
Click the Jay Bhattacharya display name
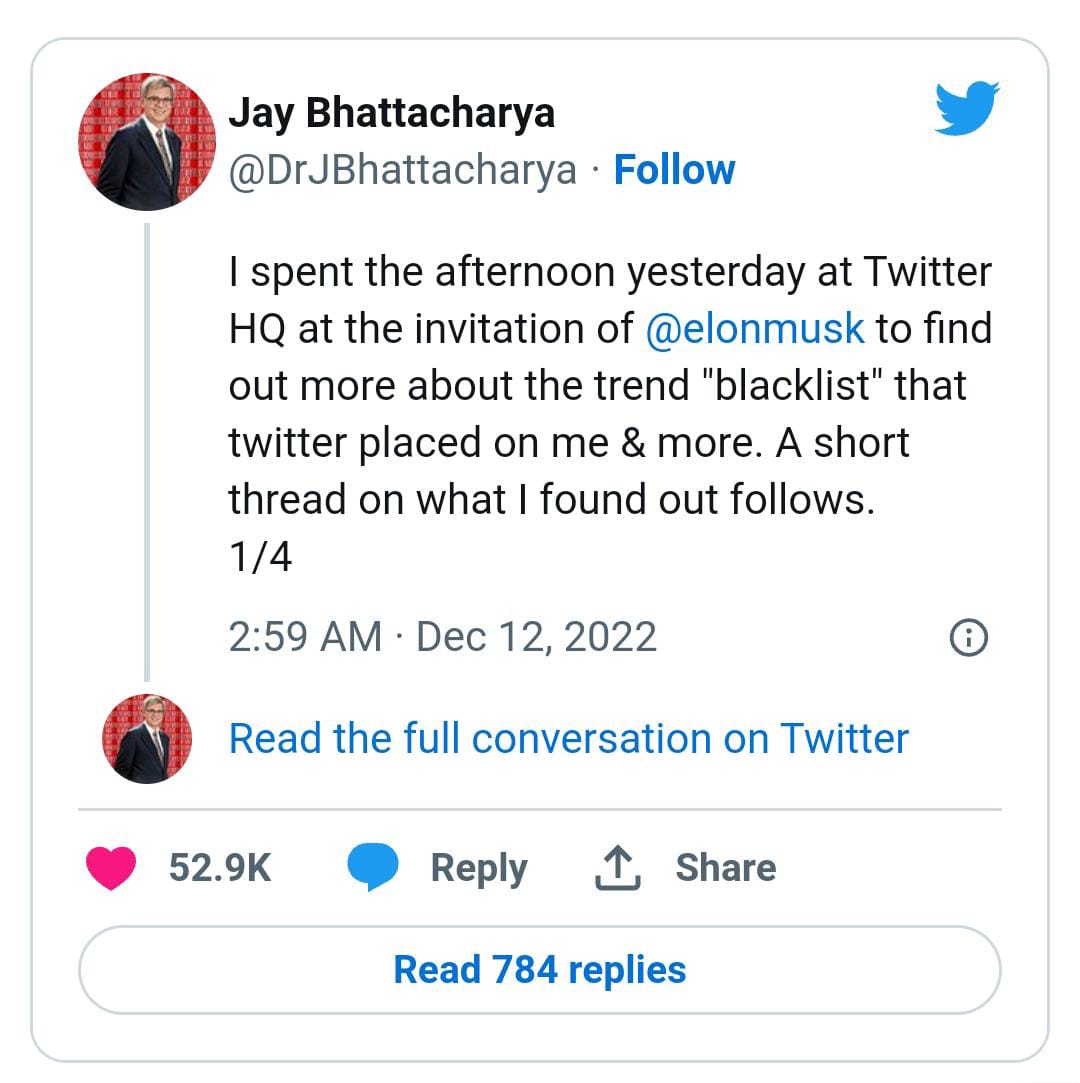click(x=391, y=112)
